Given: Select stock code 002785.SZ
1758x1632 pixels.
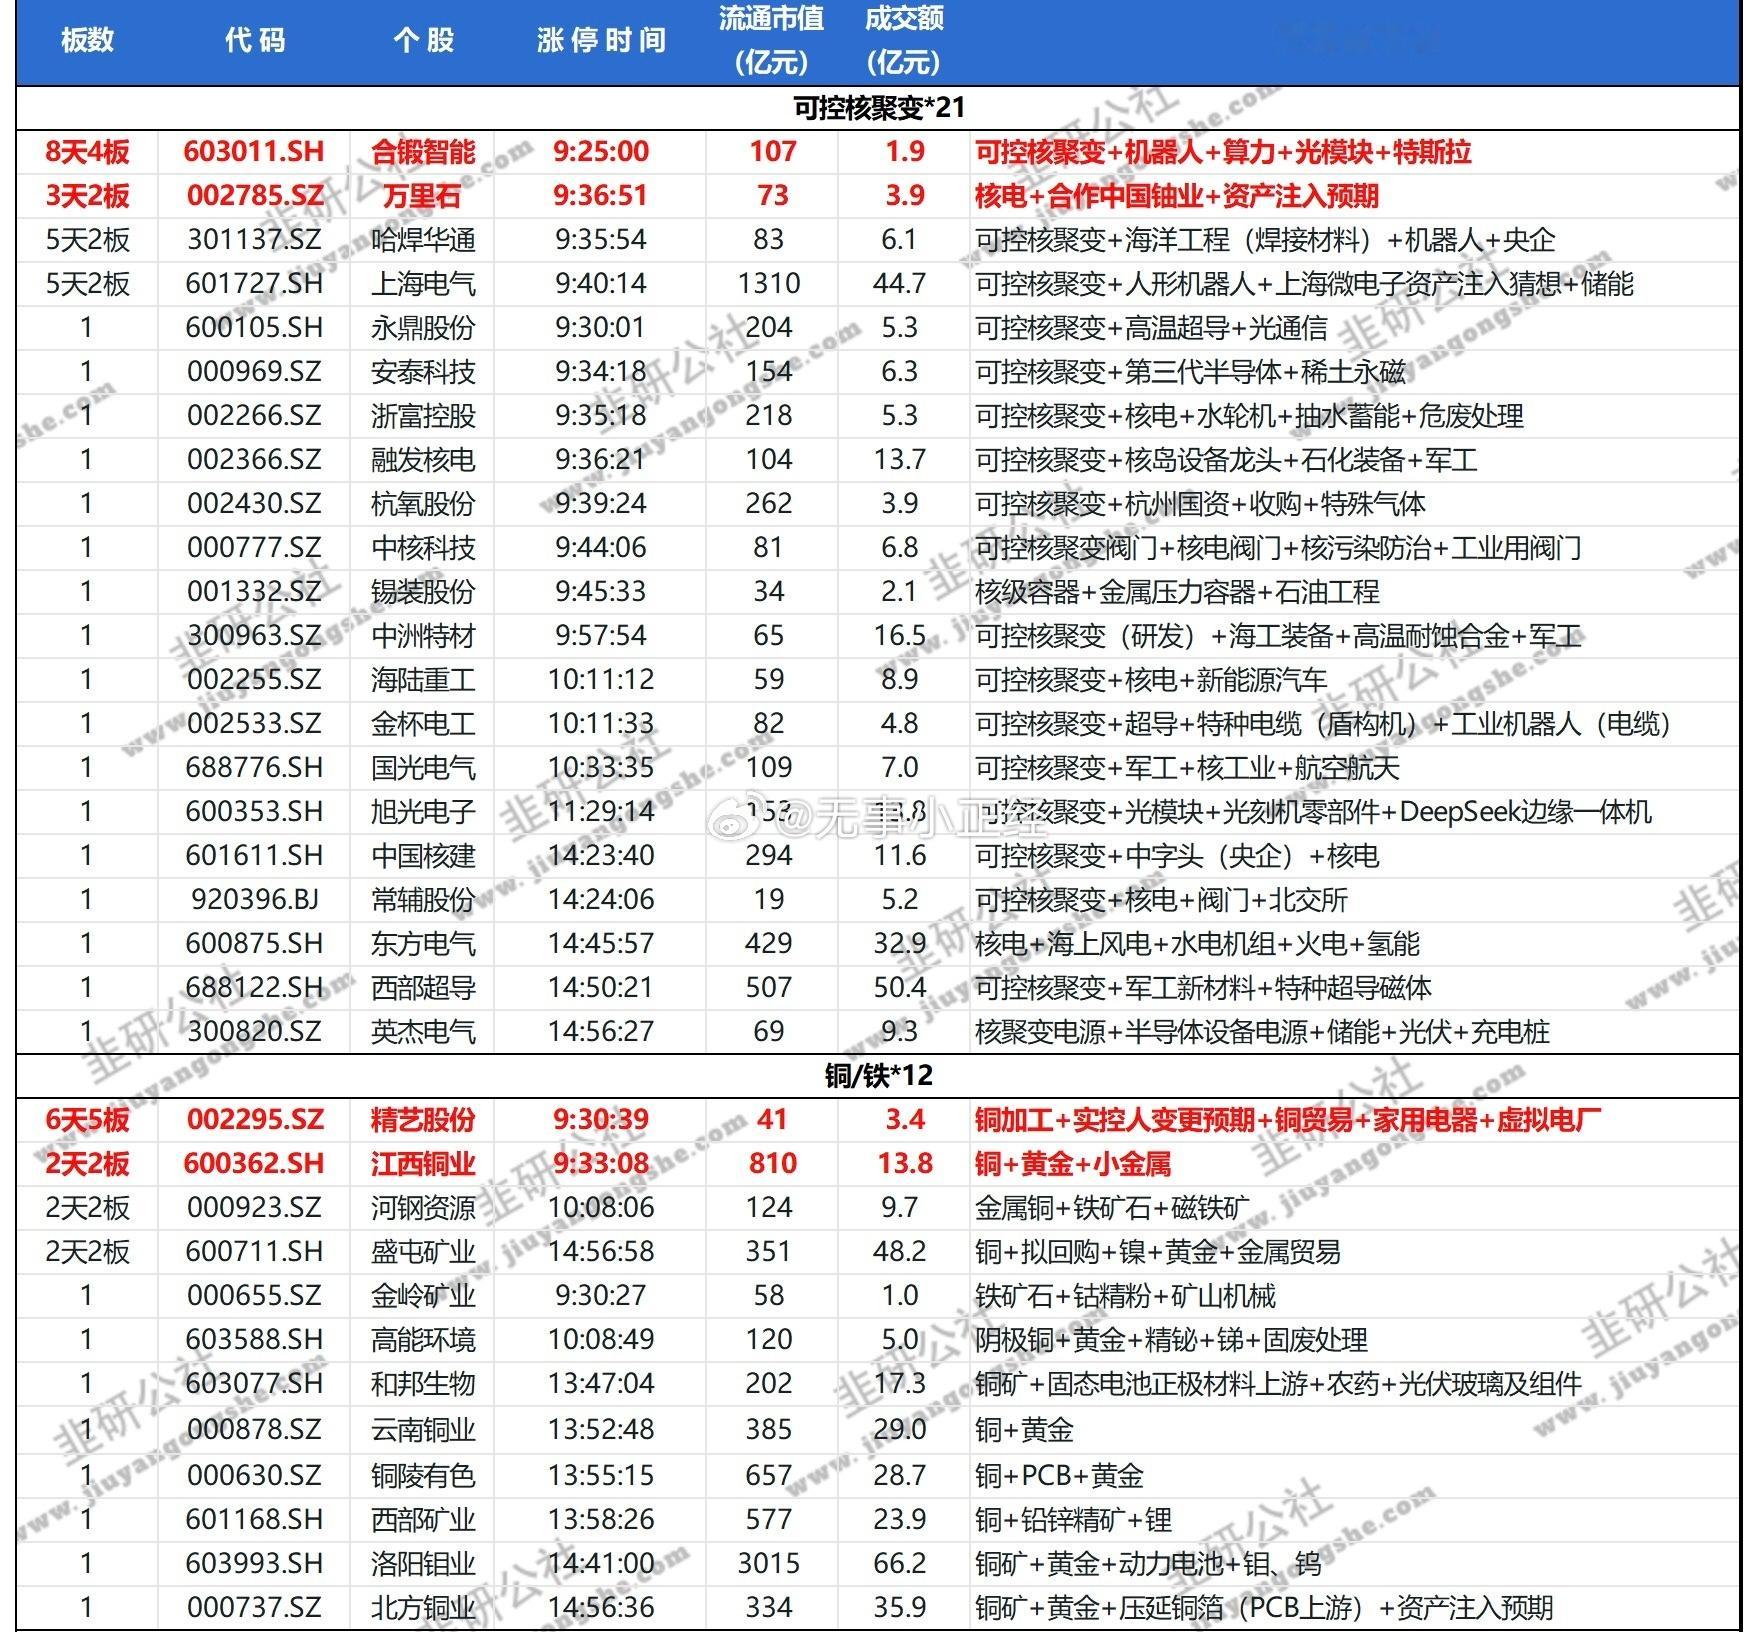Looking at the screenshot, I should pyautogui.click(x=254, y=195).
